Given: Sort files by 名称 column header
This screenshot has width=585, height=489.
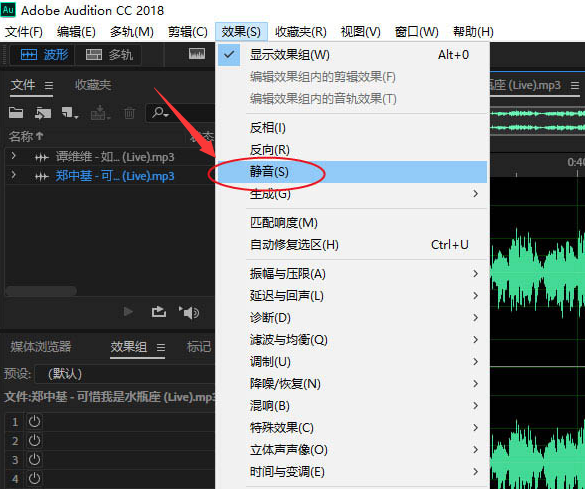Looking at the screenshot, I should [26, 137].
